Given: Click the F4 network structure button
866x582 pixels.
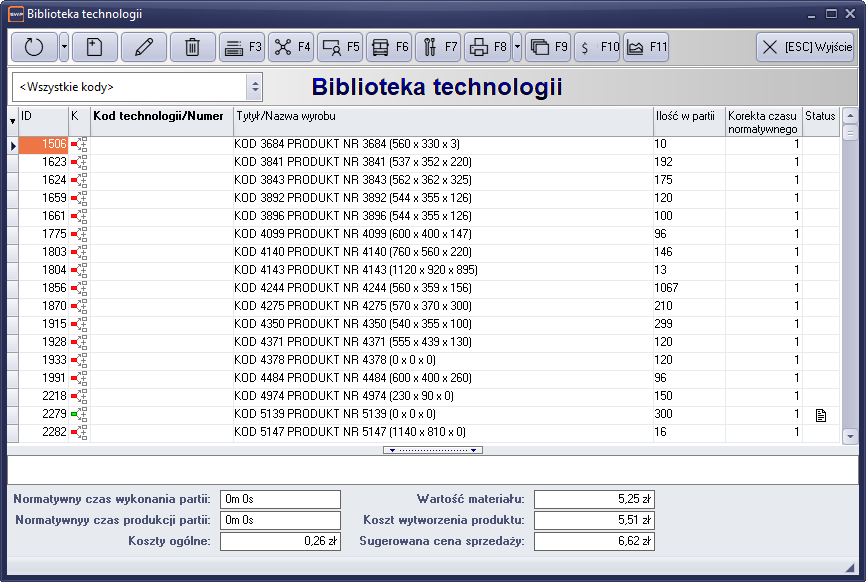Looking at the screenshot, I should point(290,46).
